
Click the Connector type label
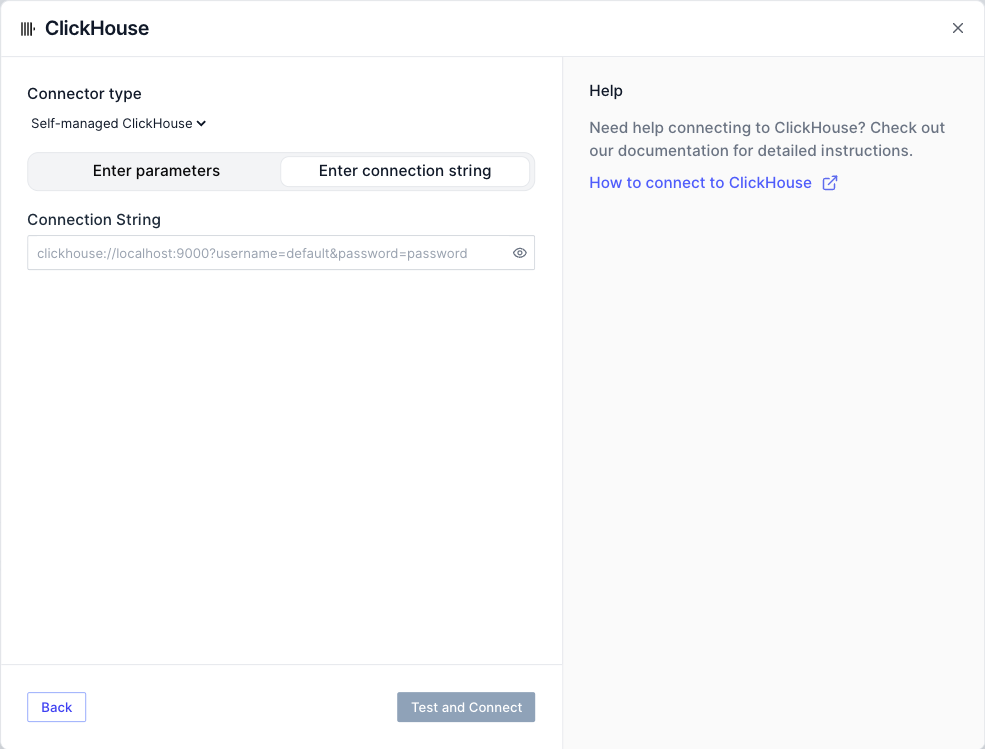tap(84, 94)
